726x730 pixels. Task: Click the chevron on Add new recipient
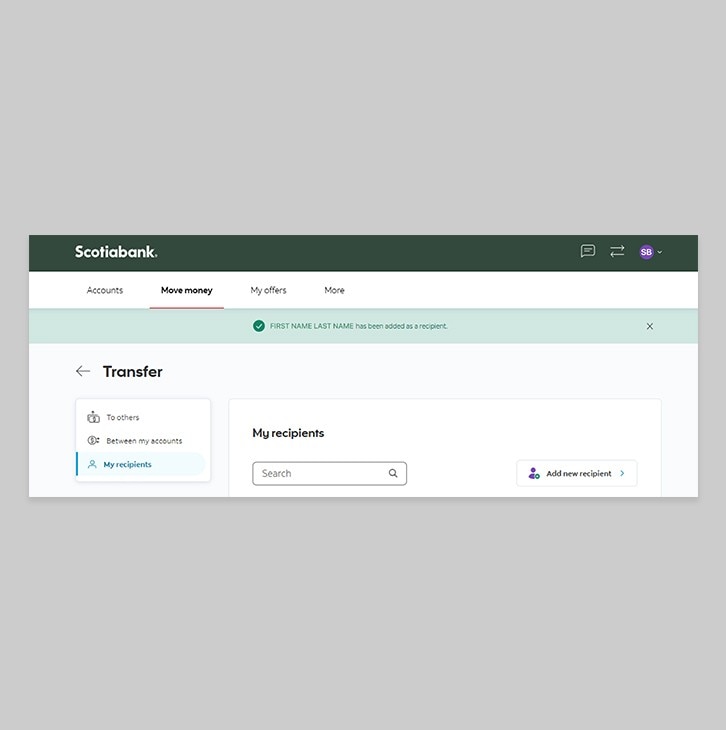tap(622, 473)
